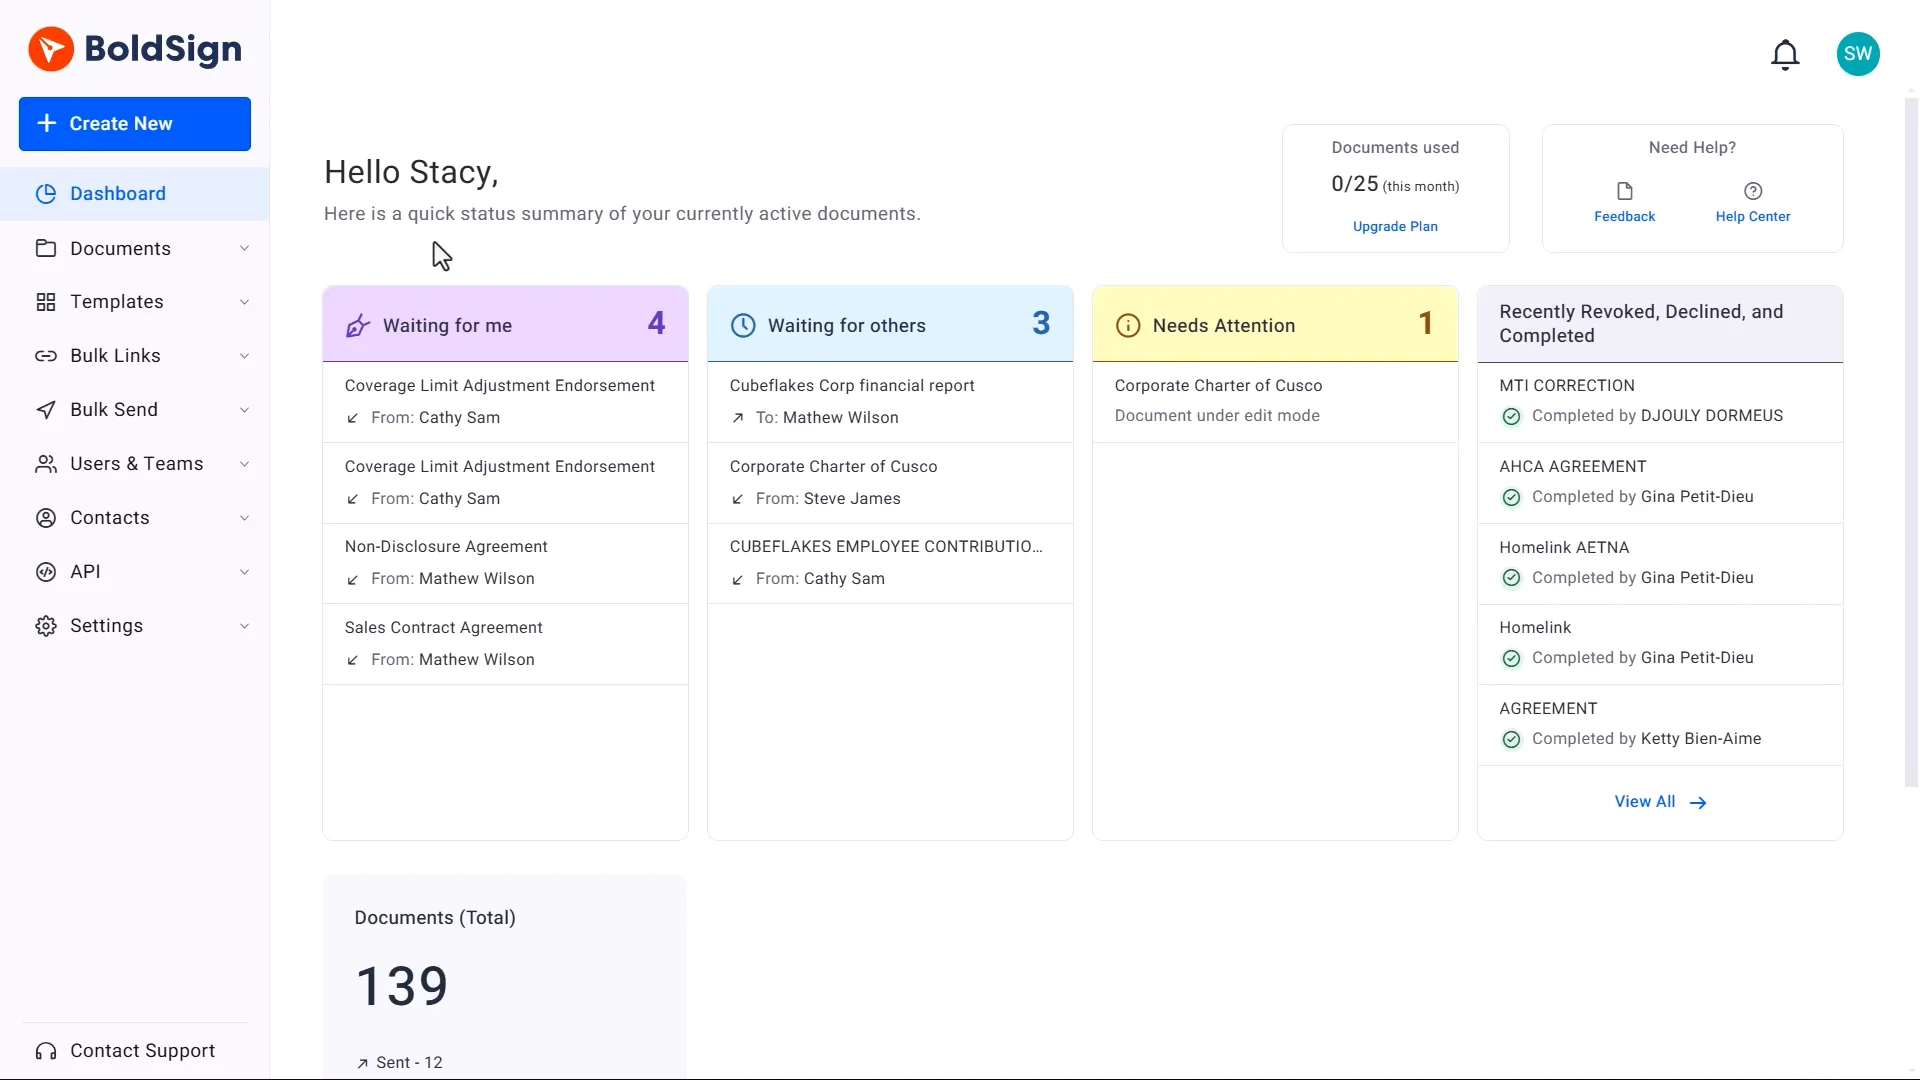Click View All completed documents link

tap(1659, 802)
